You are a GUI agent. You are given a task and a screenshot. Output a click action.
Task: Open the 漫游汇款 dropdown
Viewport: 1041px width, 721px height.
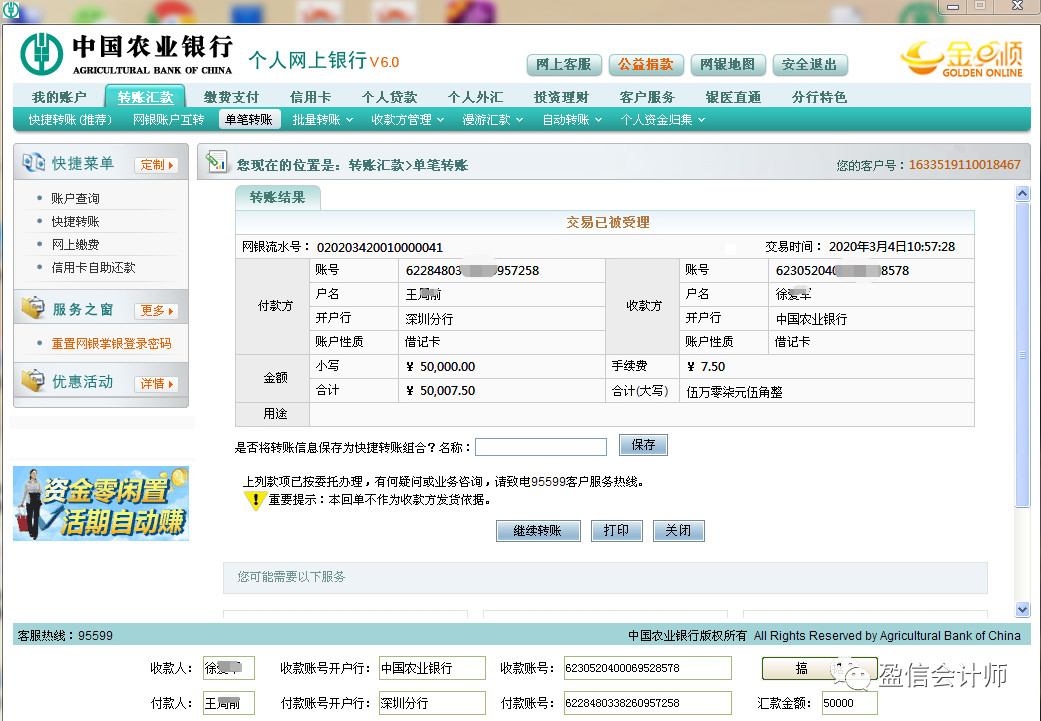tap(493, 120)
